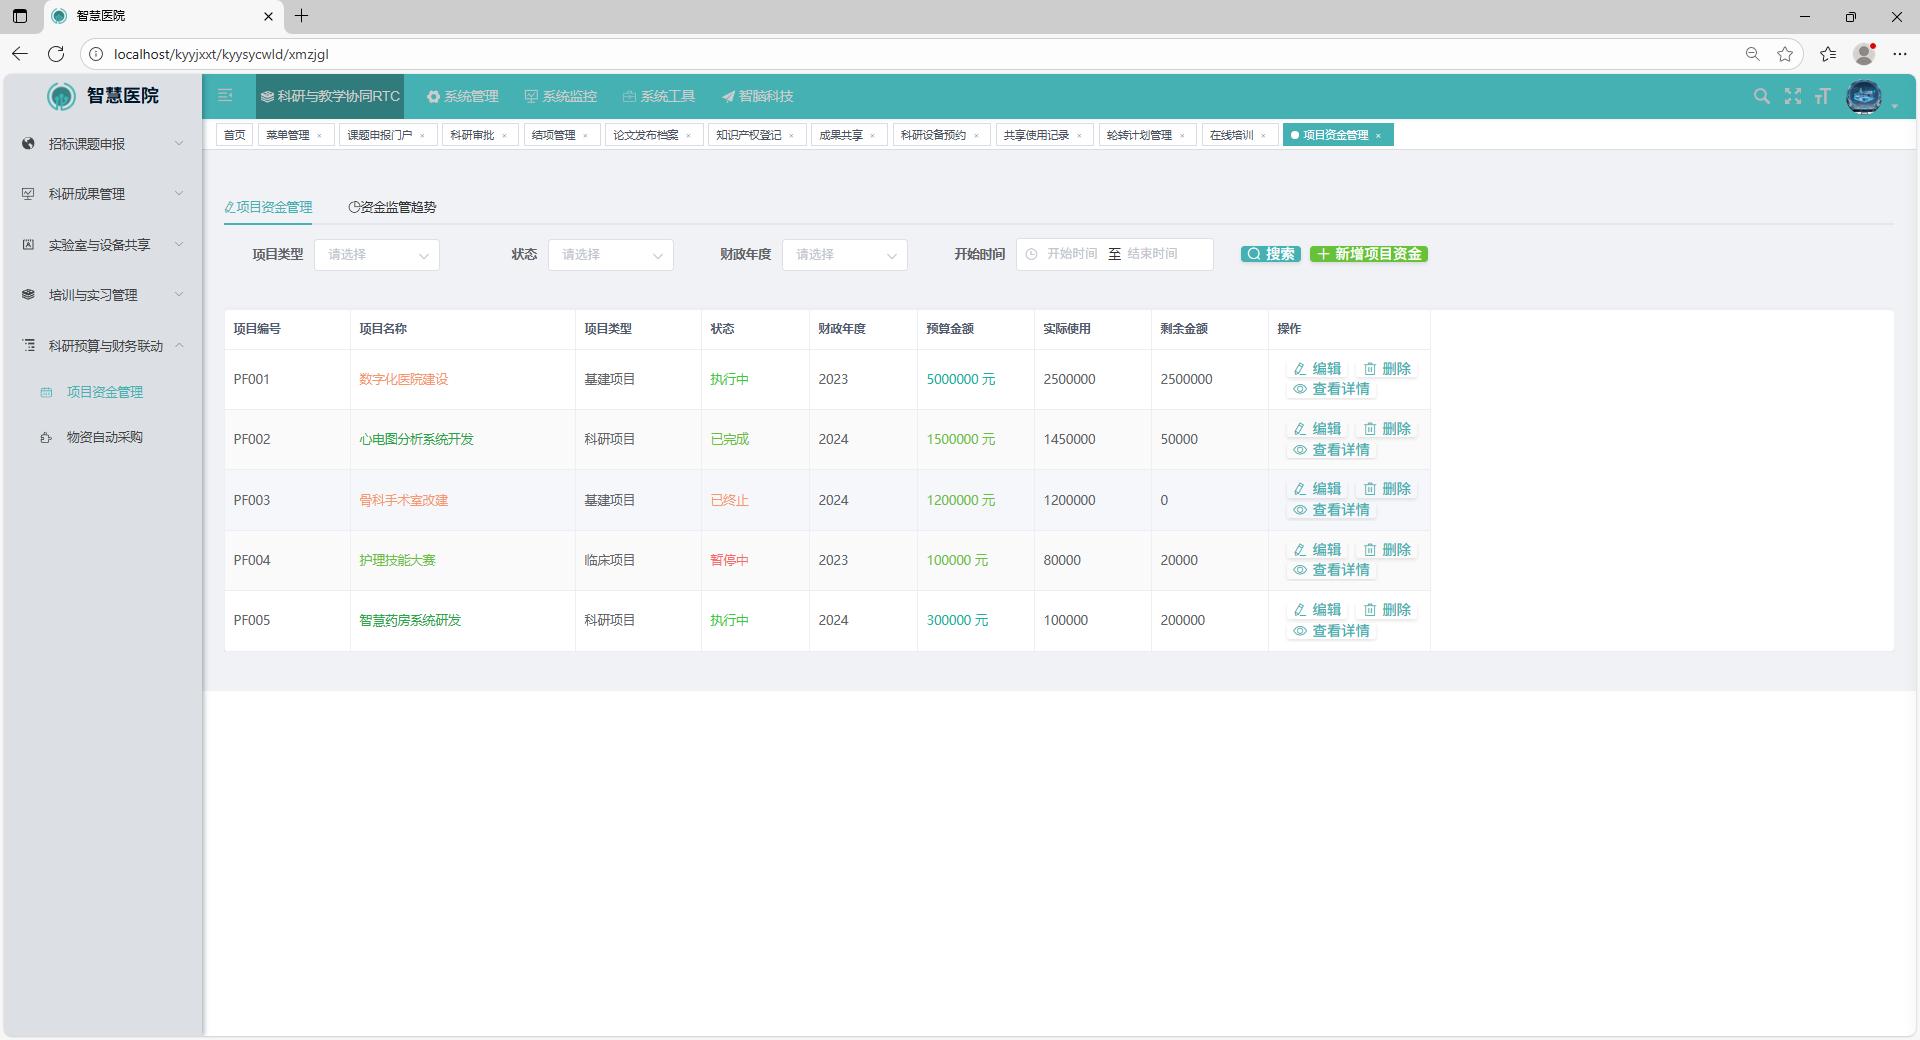
Task: Refresh the browser page
Action: click(56, 54)
